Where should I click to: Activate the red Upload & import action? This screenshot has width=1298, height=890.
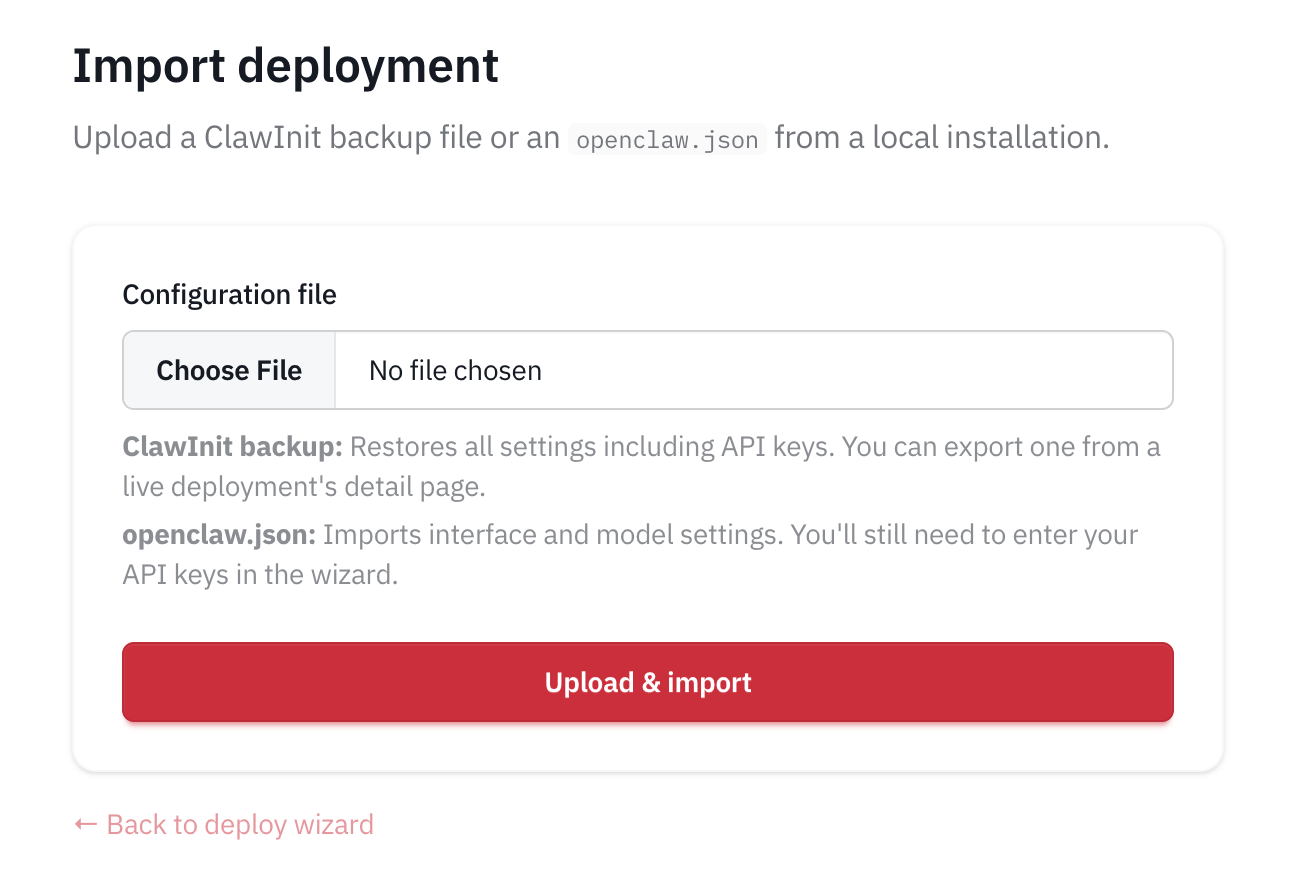click(x=648, y=682)
